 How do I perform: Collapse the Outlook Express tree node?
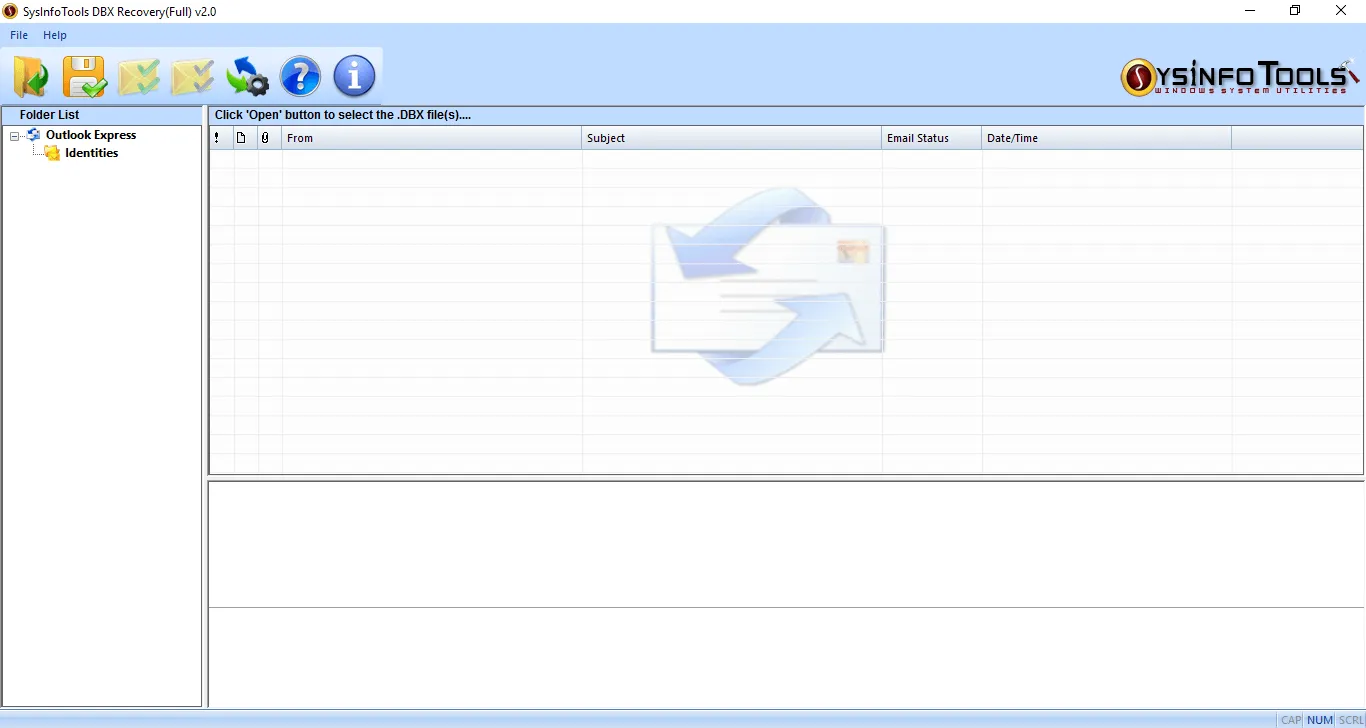click(15, 135)
